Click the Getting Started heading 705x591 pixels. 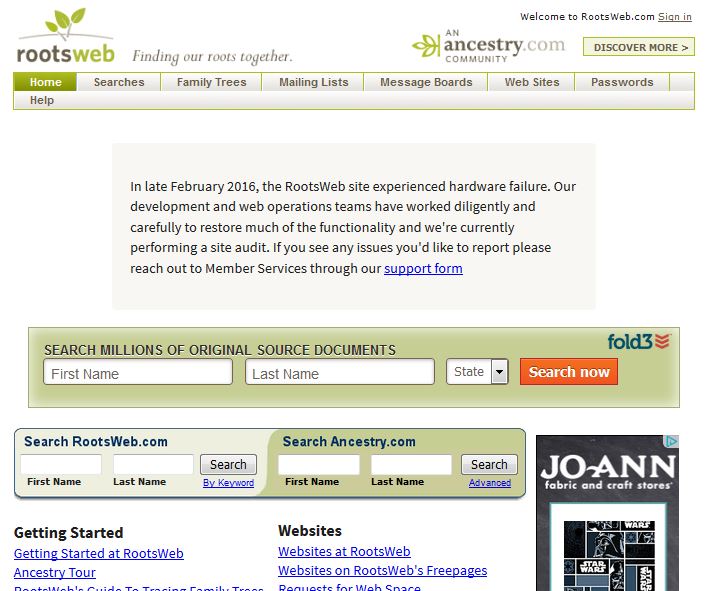68,533
